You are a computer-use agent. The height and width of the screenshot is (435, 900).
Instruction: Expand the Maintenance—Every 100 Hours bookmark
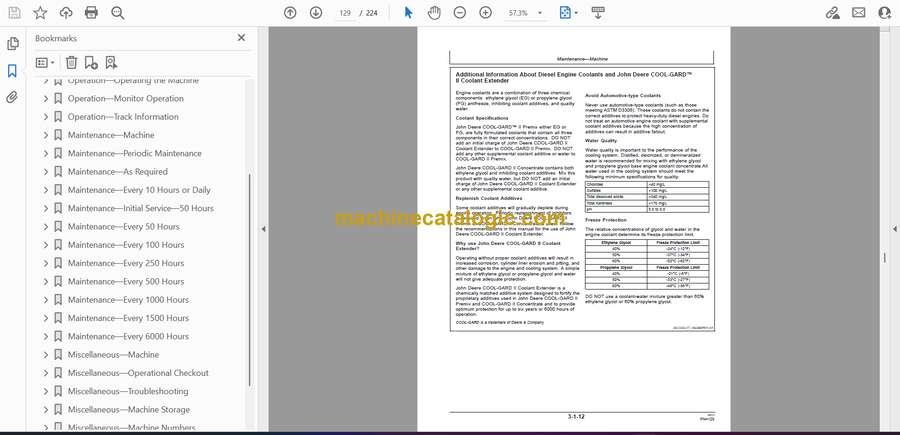[x=46, y=245]
